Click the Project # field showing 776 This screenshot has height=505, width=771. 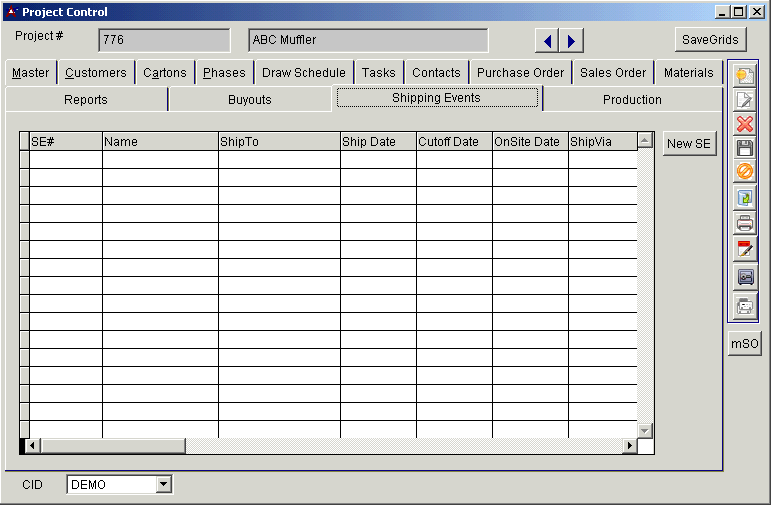(x=164, y=40)
